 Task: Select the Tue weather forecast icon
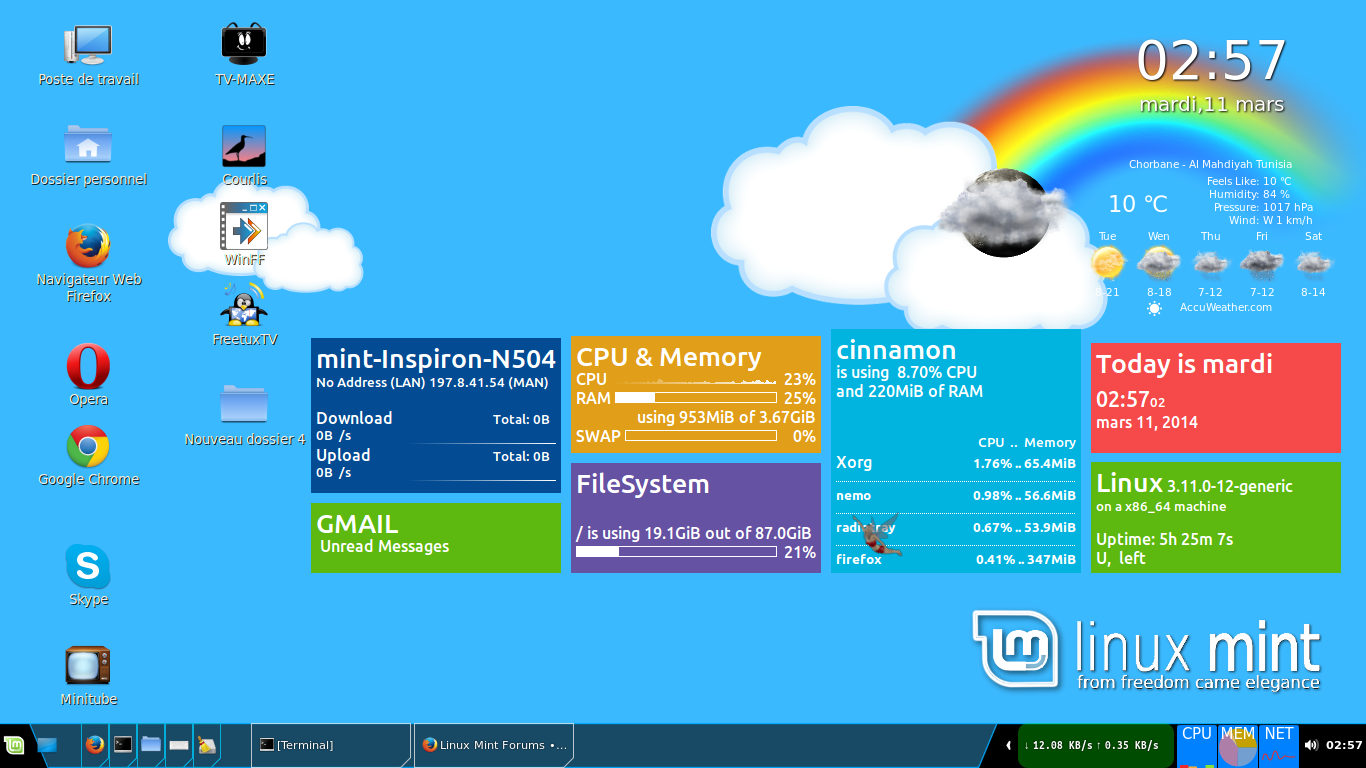pyautogui.click(x=1108, y=263)
